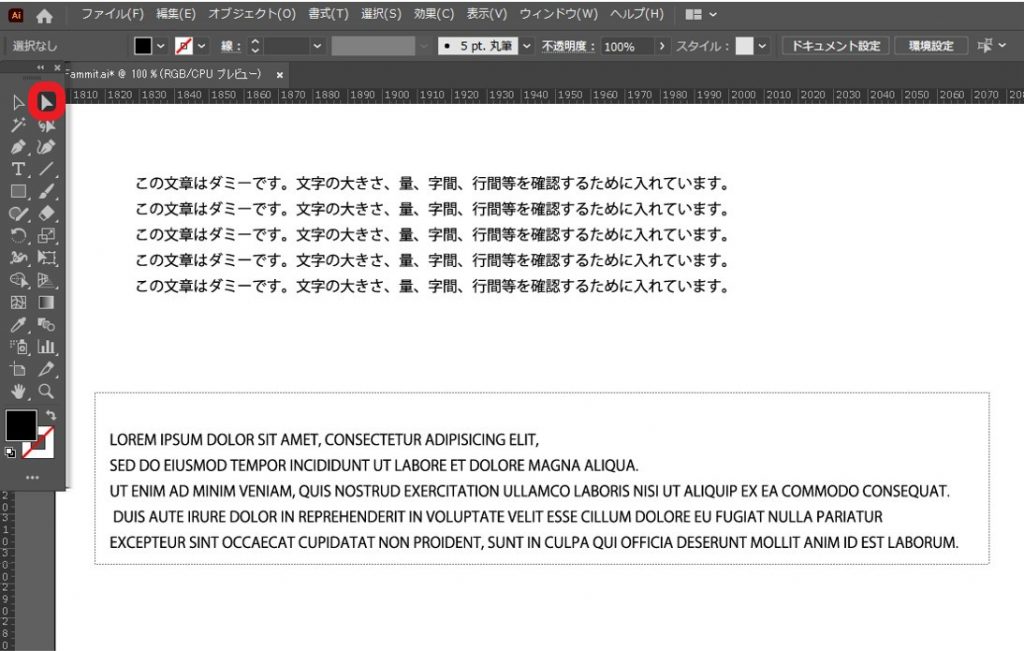
Task: Select the Shaper tool
Action: (x=18, y=214)
